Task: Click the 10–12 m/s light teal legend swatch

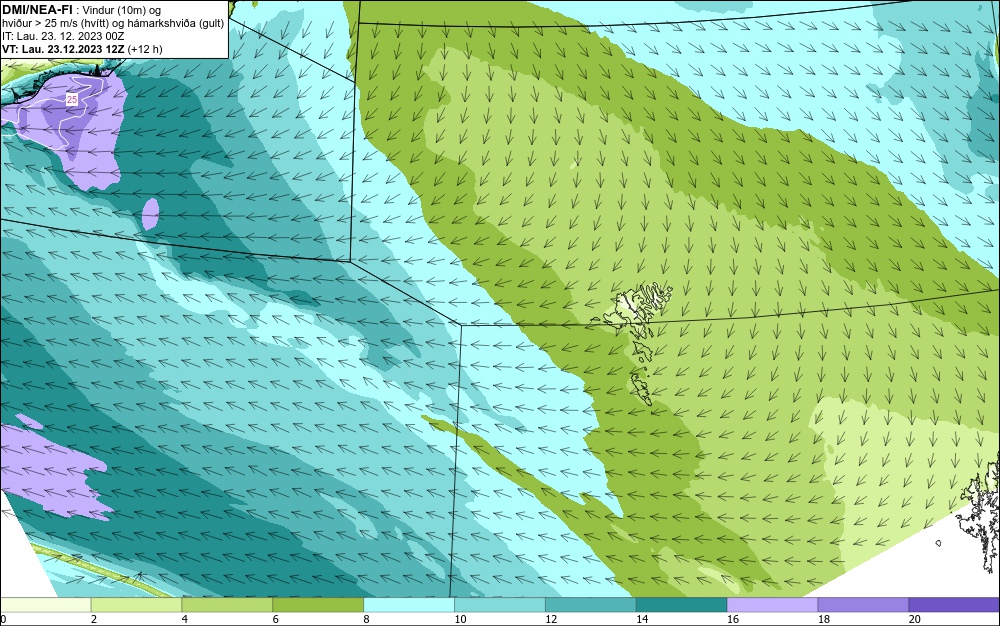Action: click(500, 605)
